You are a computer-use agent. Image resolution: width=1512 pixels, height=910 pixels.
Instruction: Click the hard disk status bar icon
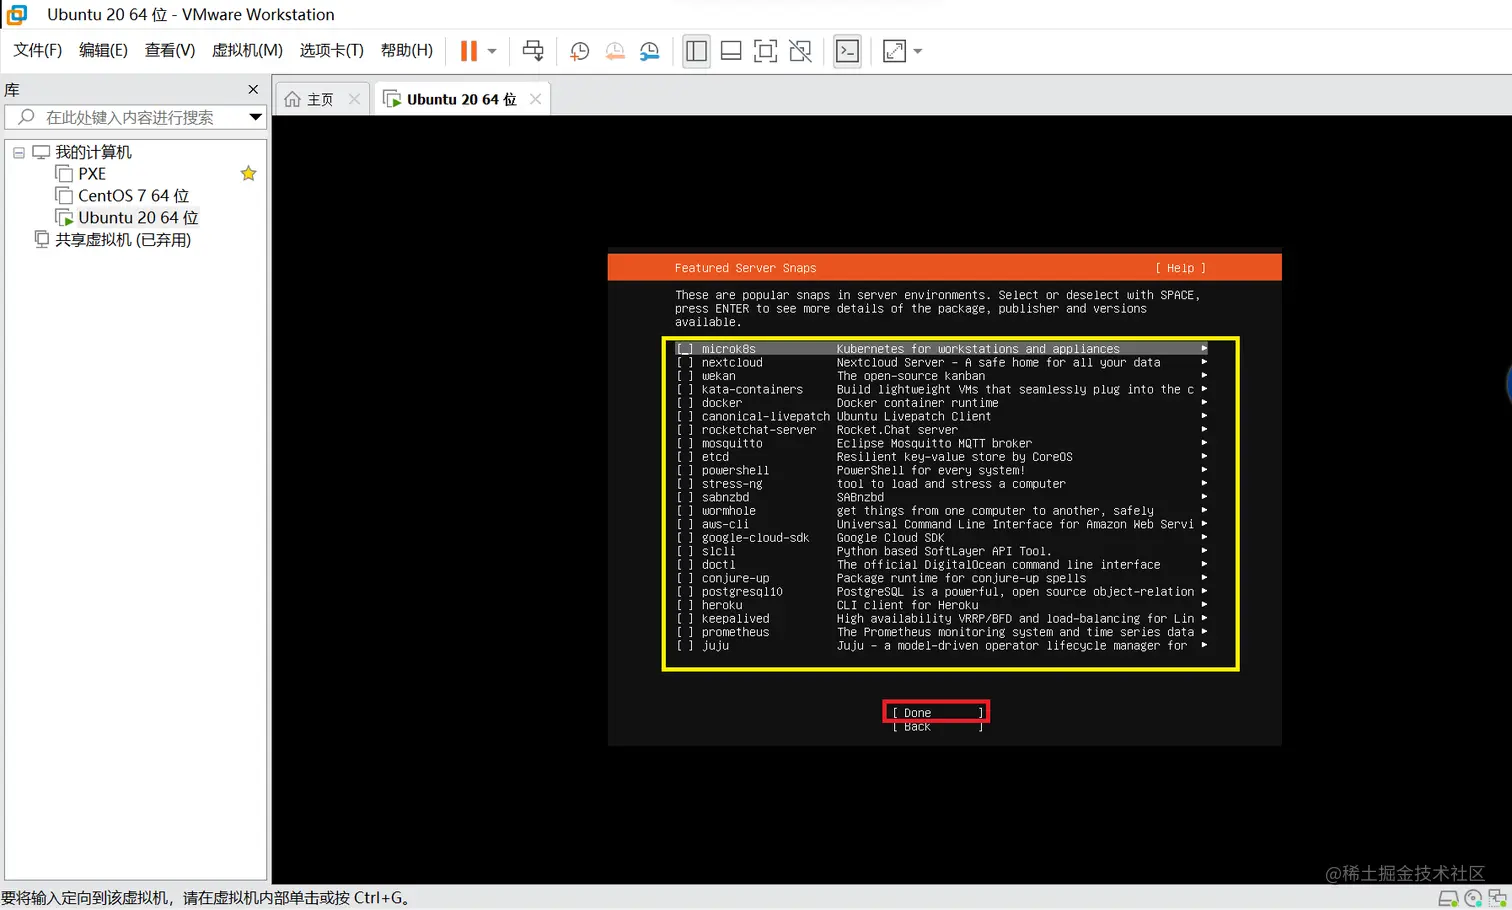pos(1447,899)
